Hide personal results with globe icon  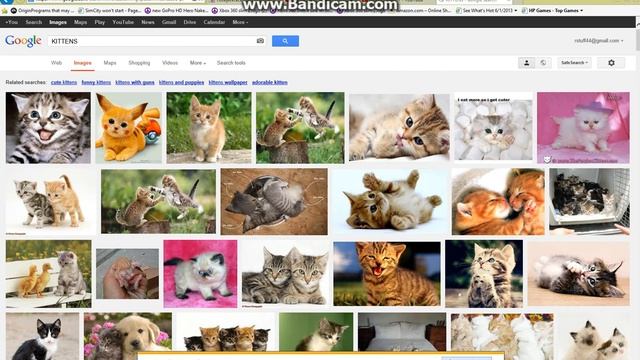pyautogui.click(x=543, y=63)
